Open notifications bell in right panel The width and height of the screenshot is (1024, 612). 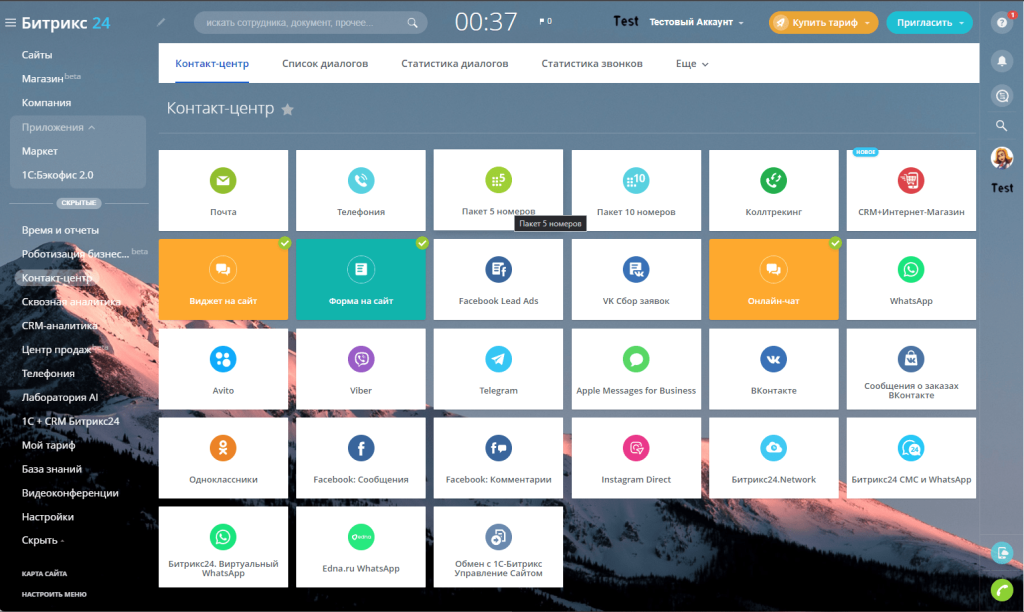click(1001, 61)
